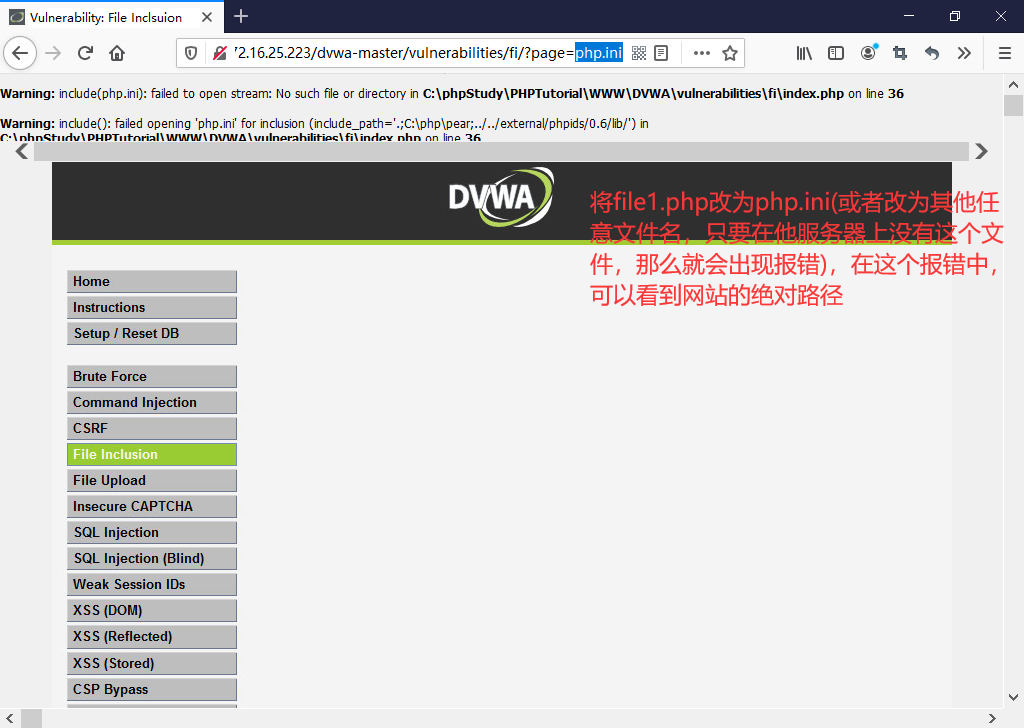The image size is (1024, 728).
Task: Select Command Injection in sidebar
Action: tap(152, 403)
